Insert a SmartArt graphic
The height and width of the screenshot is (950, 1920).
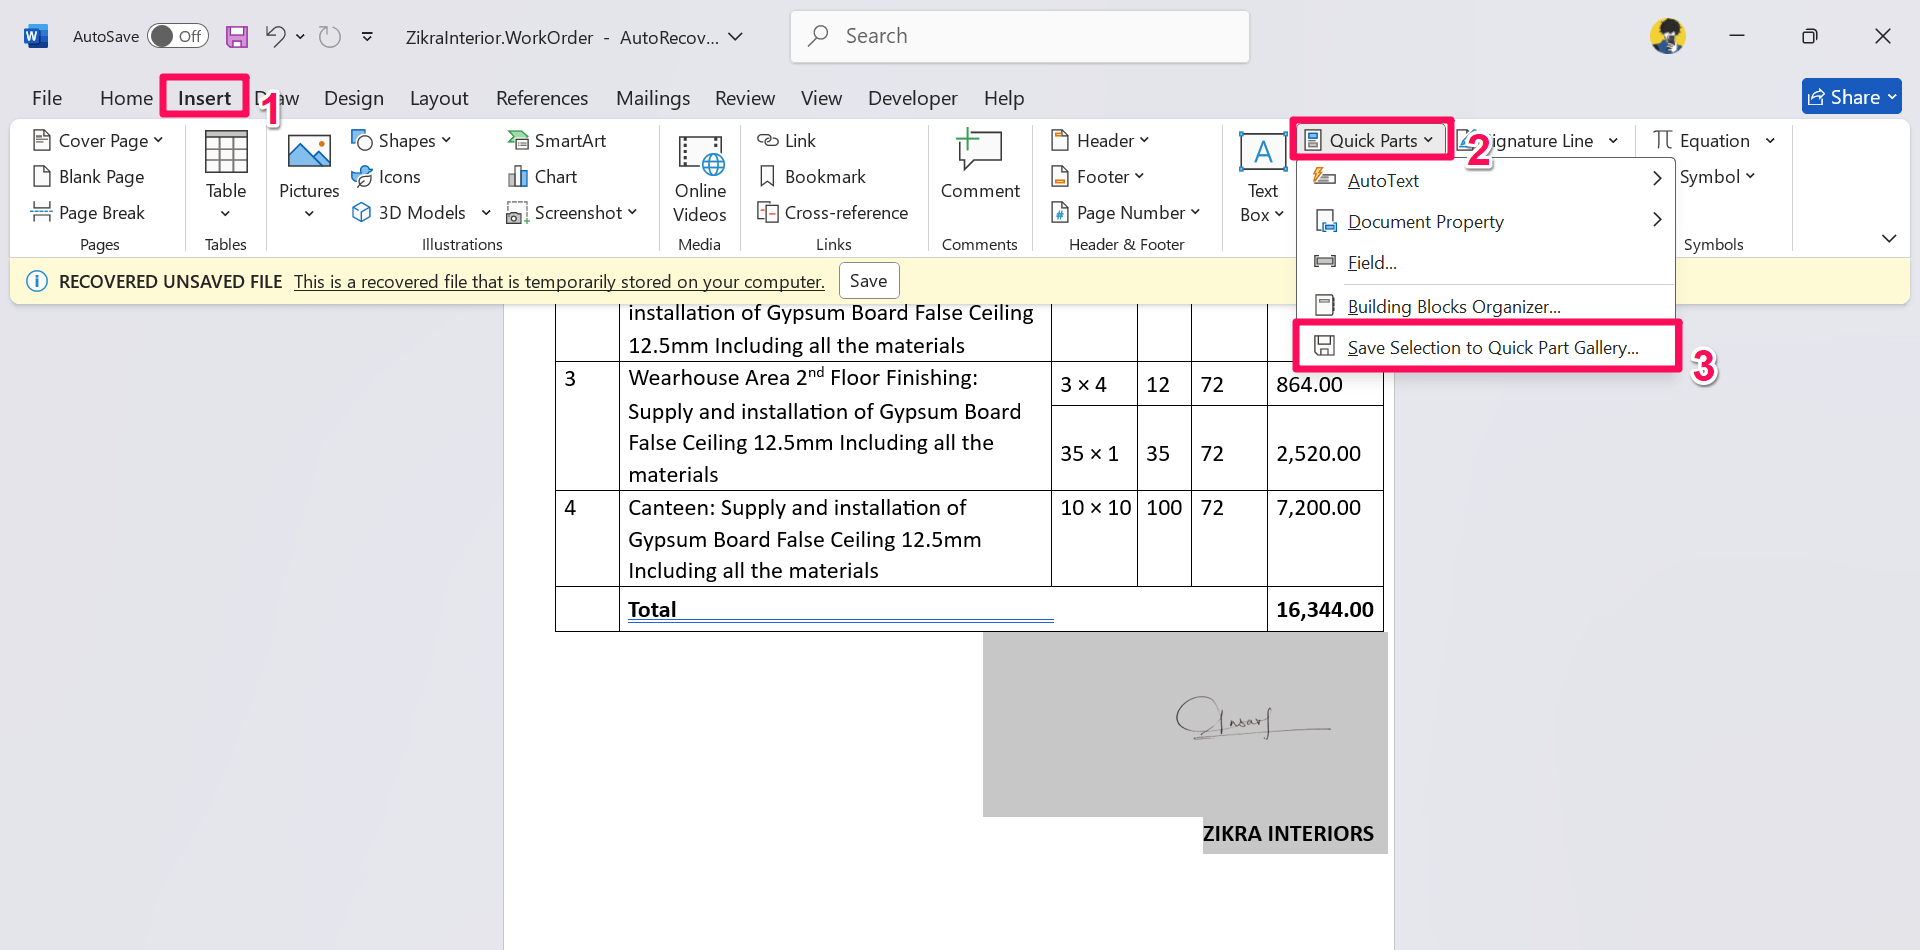557,141
